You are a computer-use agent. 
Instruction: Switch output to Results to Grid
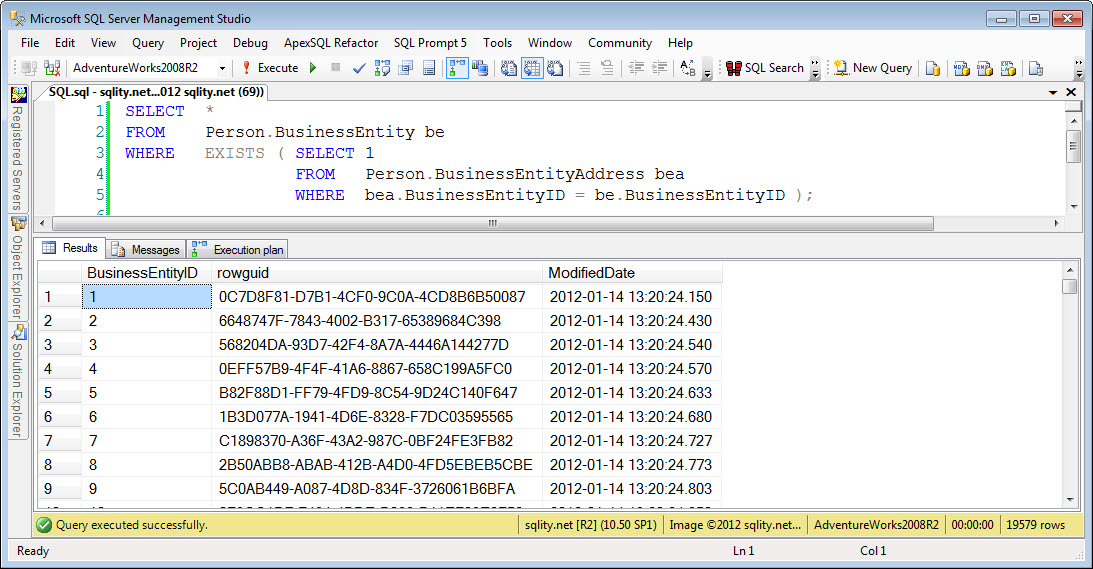532,68
